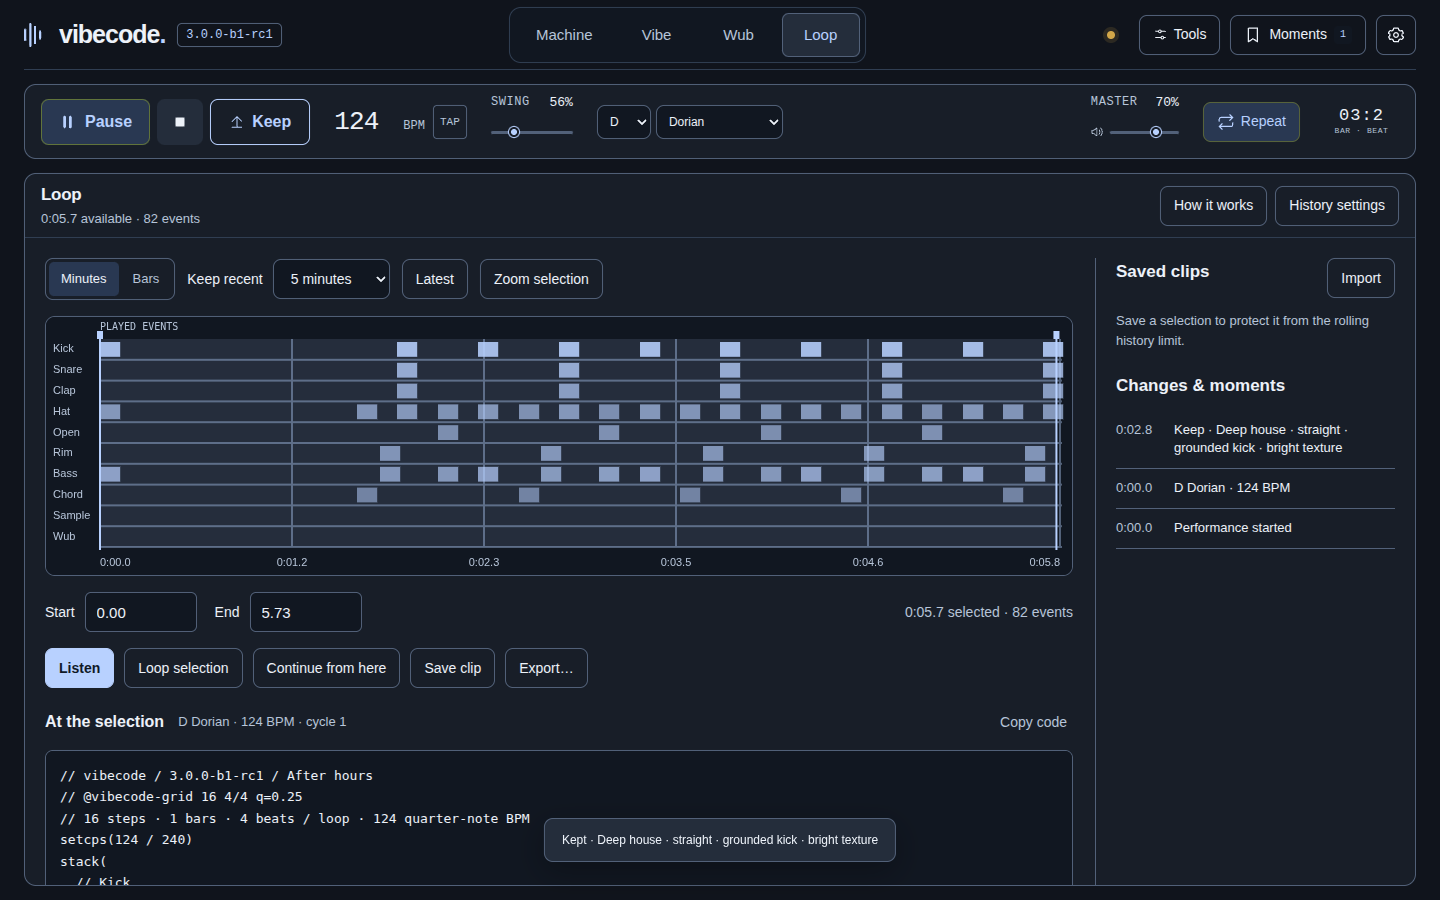Click the Rim track label
Image resolution: width=1440 pixels, height=900 pixels.
[x=63, y=452]
